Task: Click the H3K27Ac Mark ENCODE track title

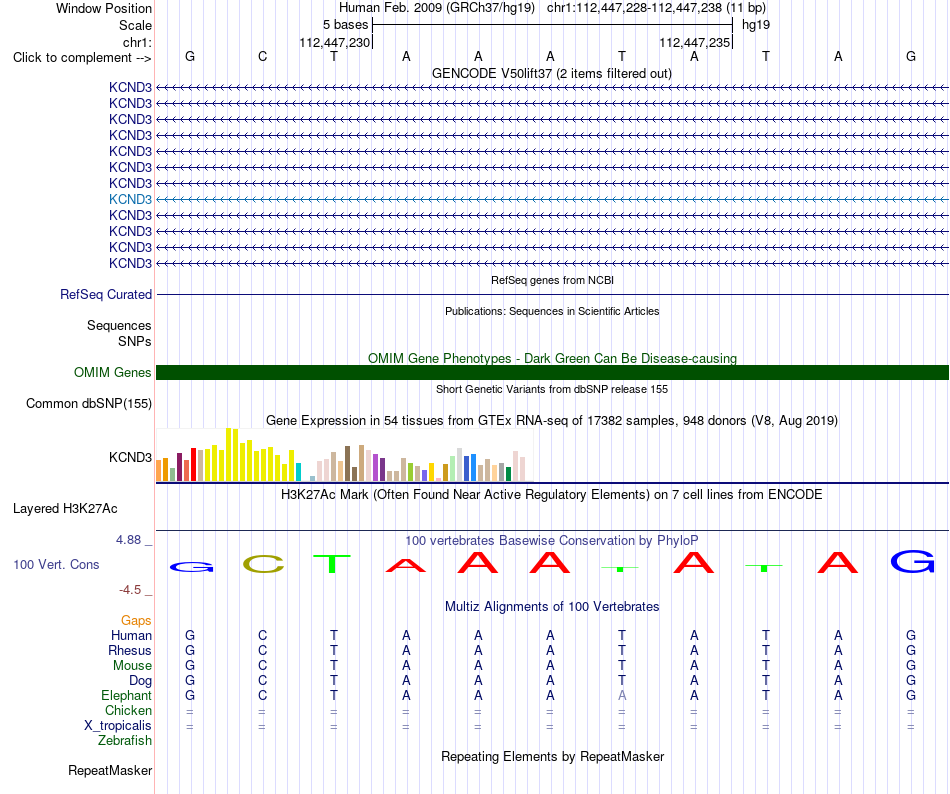Action: tap(552, 494)
